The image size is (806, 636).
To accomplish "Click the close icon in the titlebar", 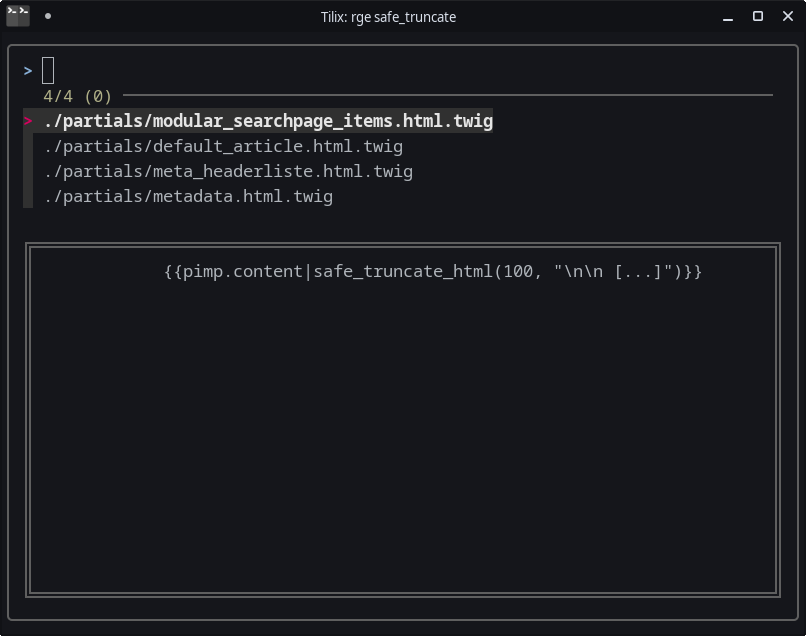I will [x=787, y=16].
